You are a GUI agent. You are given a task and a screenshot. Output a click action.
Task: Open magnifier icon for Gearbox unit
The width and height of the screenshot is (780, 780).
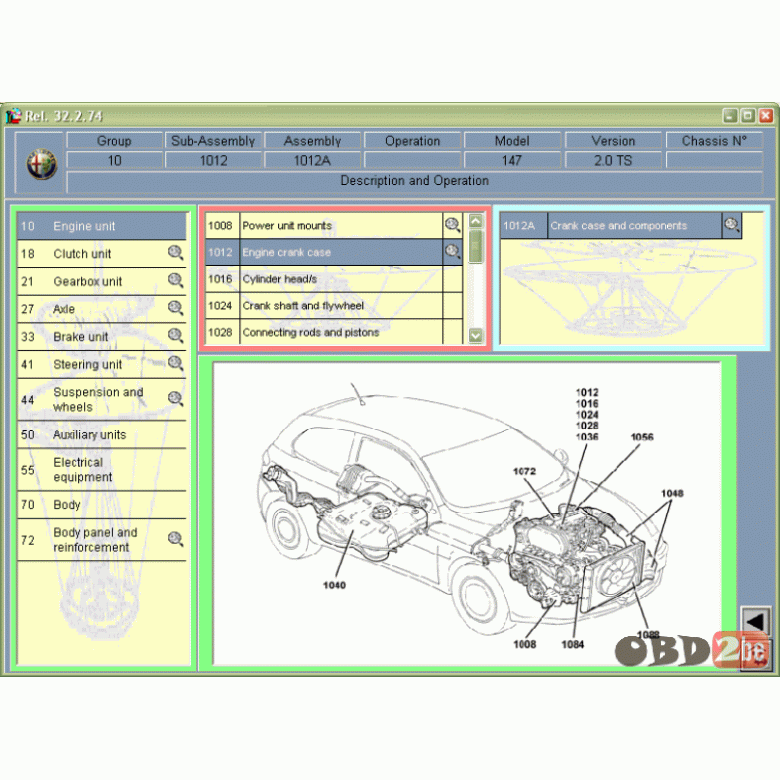click(x=175, y=281)
